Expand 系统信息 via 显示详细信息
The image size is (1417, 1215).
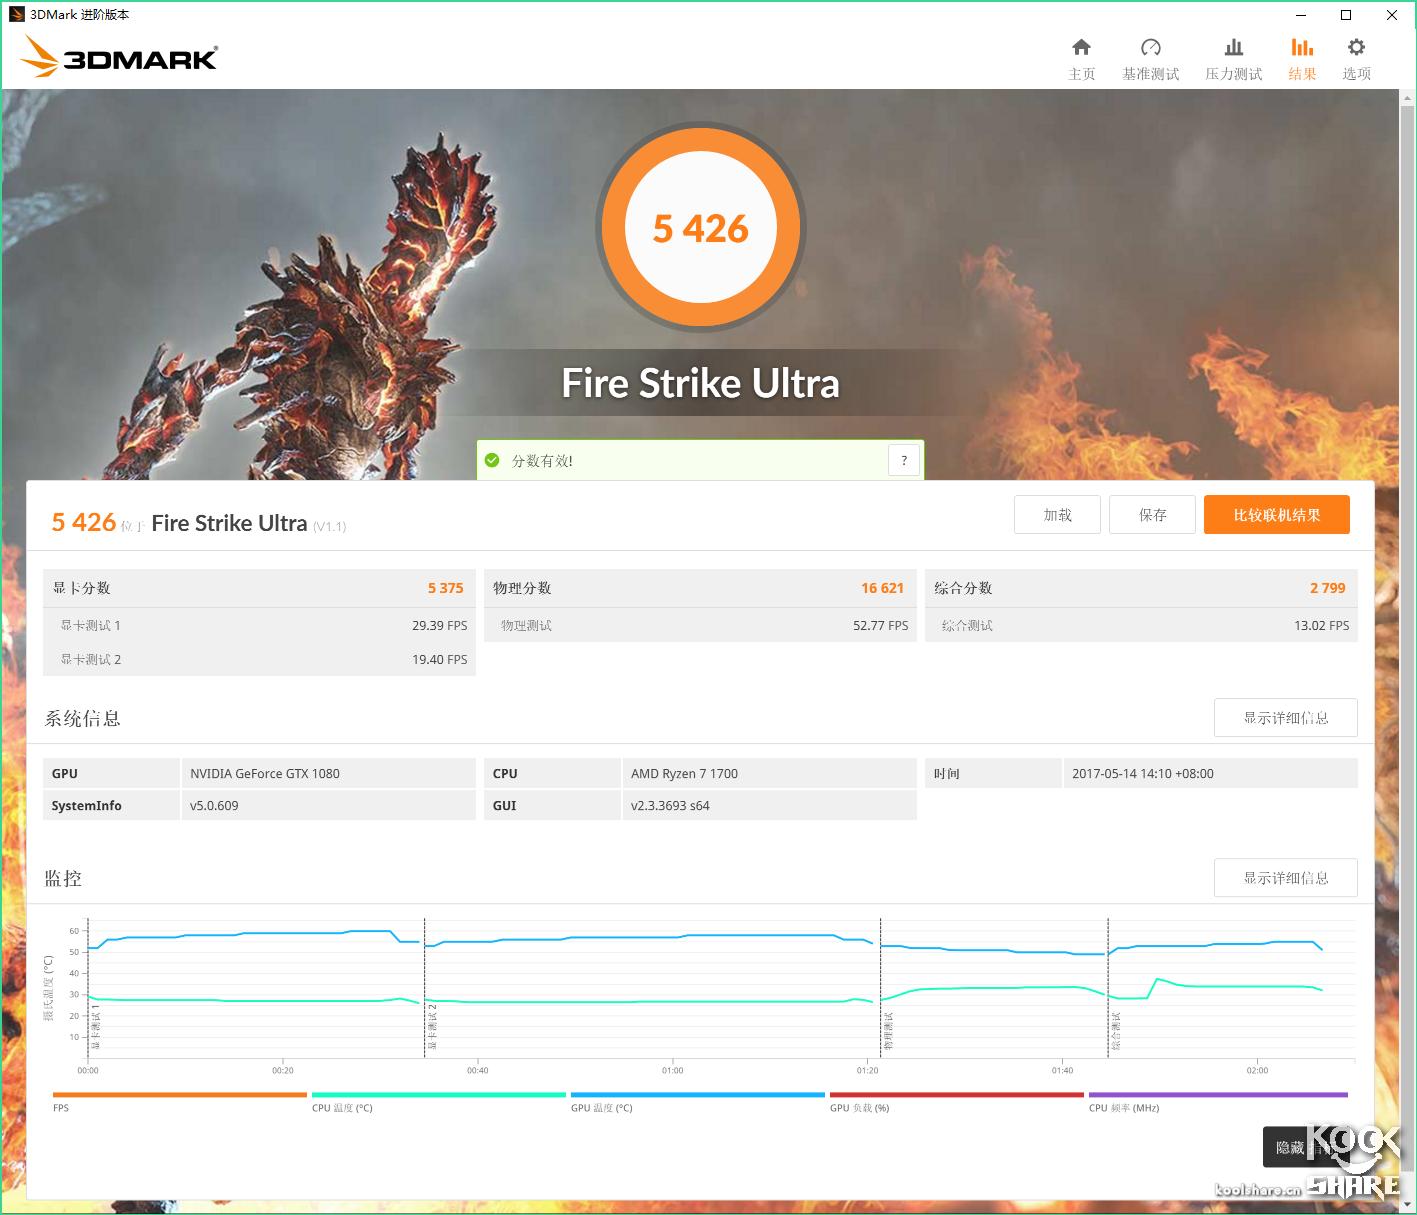[1285, 717]
